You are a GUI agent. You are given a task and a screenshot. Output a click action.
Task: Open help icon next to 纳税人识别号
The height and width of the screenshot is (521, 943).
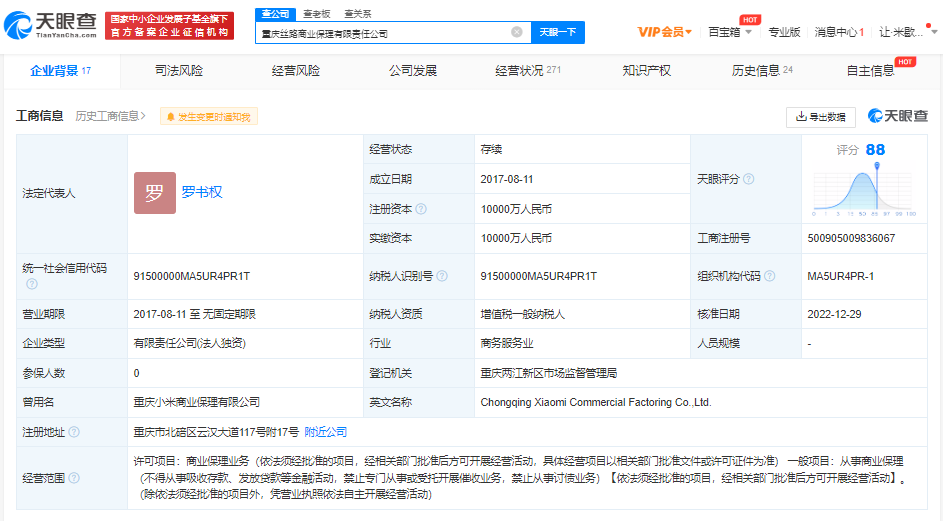pyautogui.click(x=442, y=276)
